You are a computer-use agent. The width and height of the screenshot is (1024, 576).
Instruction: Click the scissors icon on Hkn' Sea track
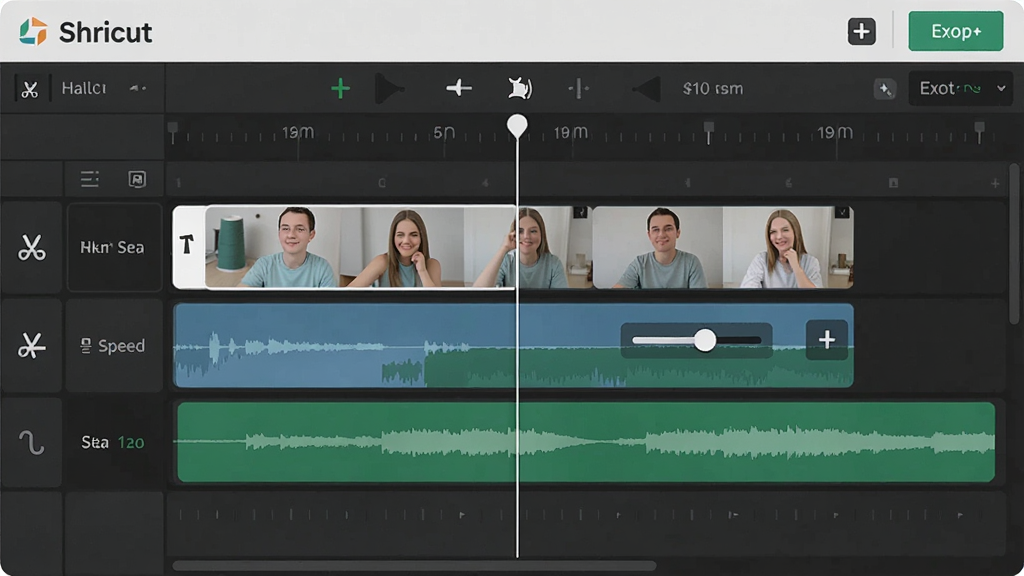(31, 248)
